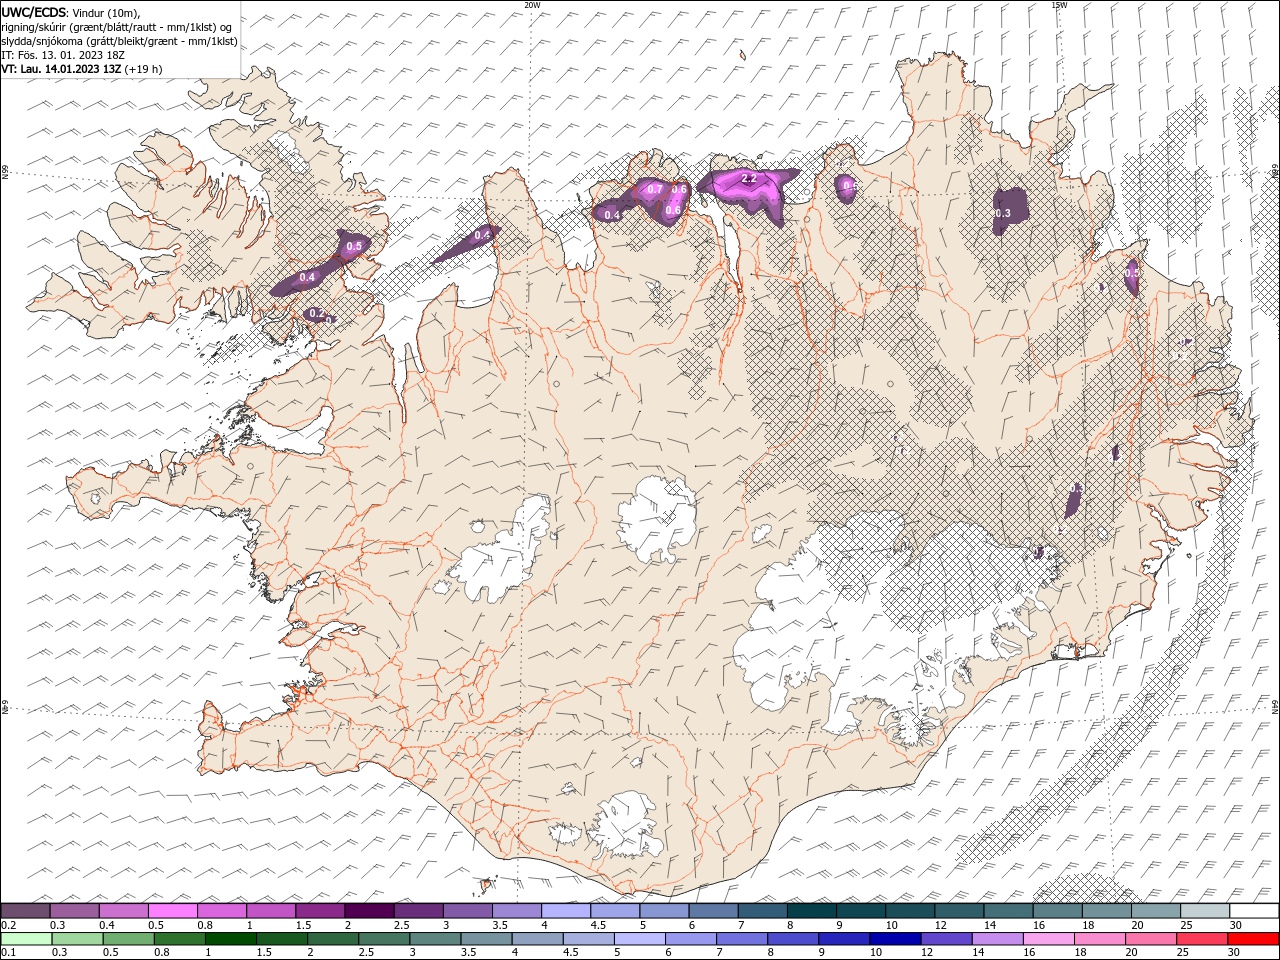Pick the light pink swatch between 16 and 18
This screenshot has width=1280, height=960.
[1047, 939]
